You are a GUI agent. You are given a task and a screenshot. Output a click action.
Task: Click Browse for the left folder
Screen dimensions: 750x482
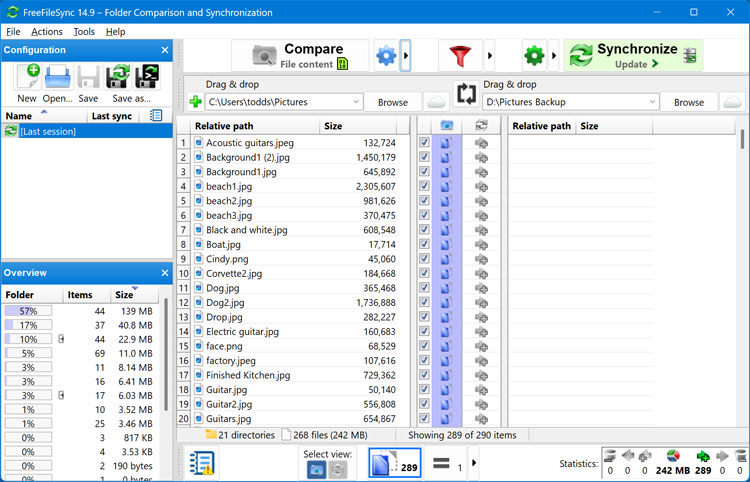click(x=393, y=102)
